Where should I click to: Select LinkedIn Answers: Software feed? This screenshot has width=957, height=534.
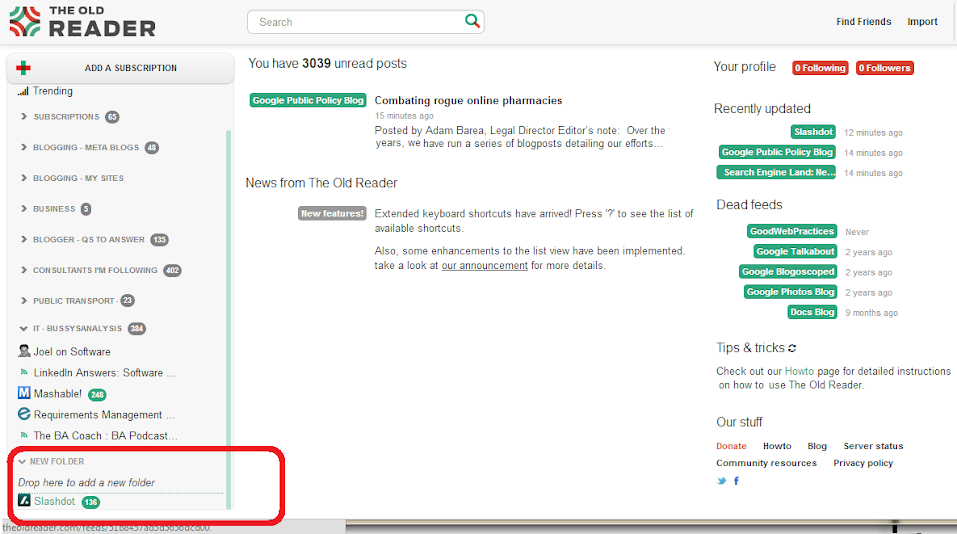click(x=104, y=372)
